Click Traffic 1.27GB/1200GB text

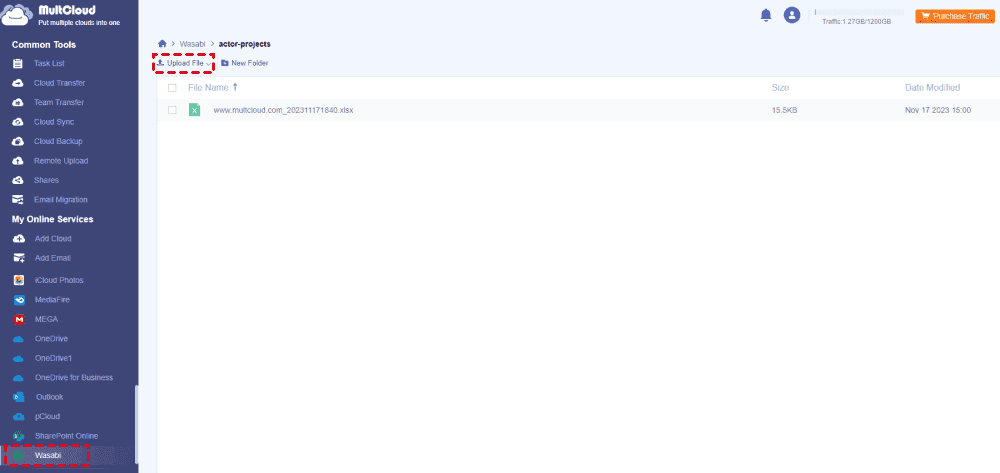pyautogui.click(x=857, y=22)
